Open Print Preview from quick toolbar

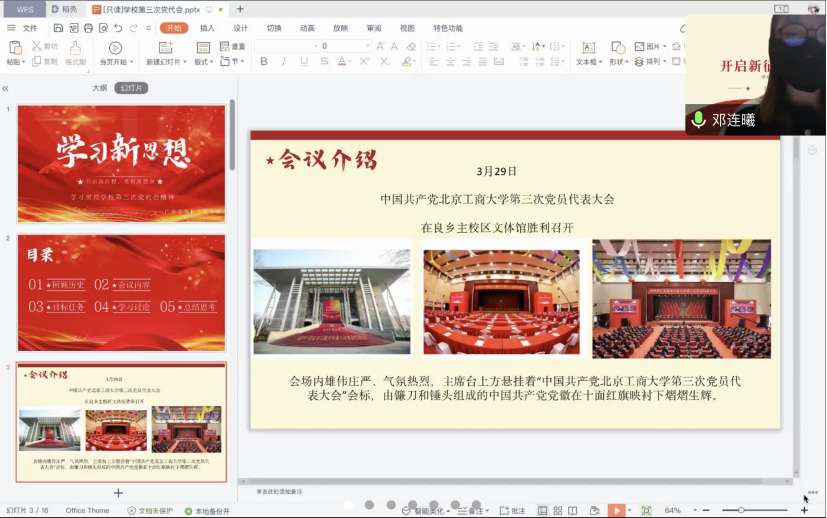click(103, 28)
